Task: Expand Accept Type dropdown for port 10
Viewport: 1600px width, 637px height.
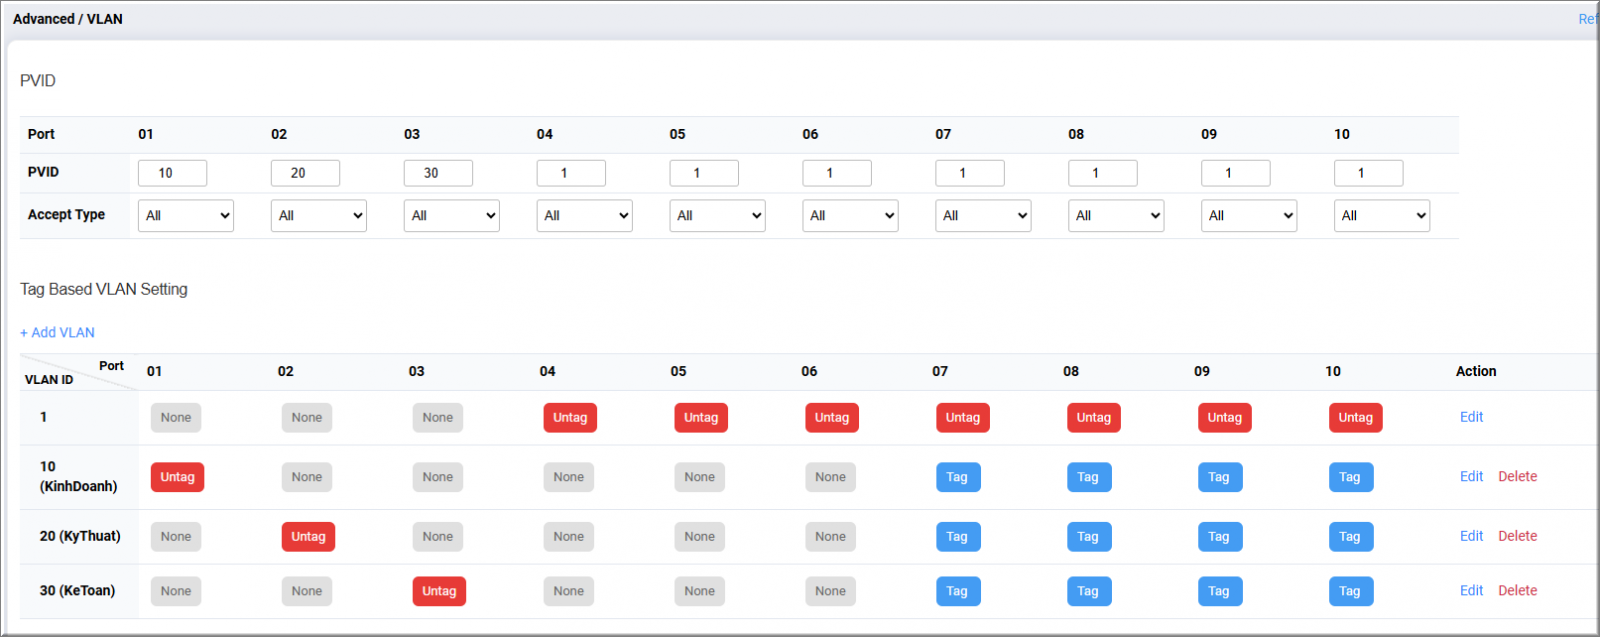Action: 1381,216
